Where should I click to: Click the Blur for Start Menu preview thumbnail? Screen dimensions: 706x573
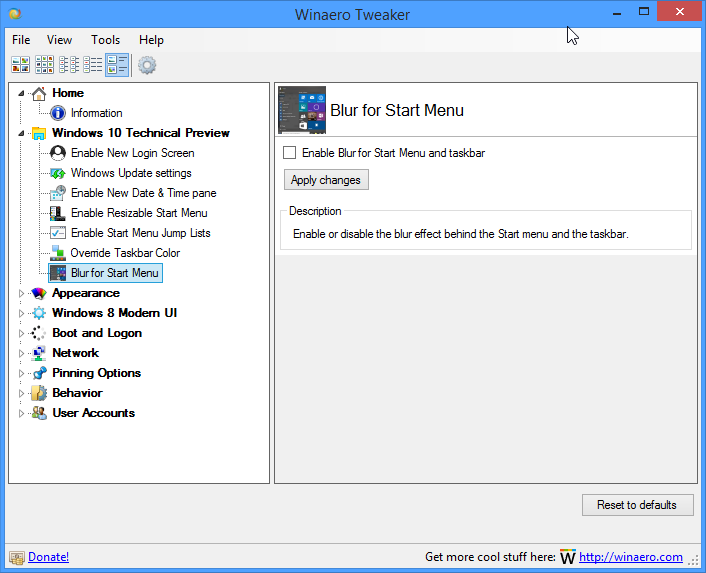click(x=302, y=110)
